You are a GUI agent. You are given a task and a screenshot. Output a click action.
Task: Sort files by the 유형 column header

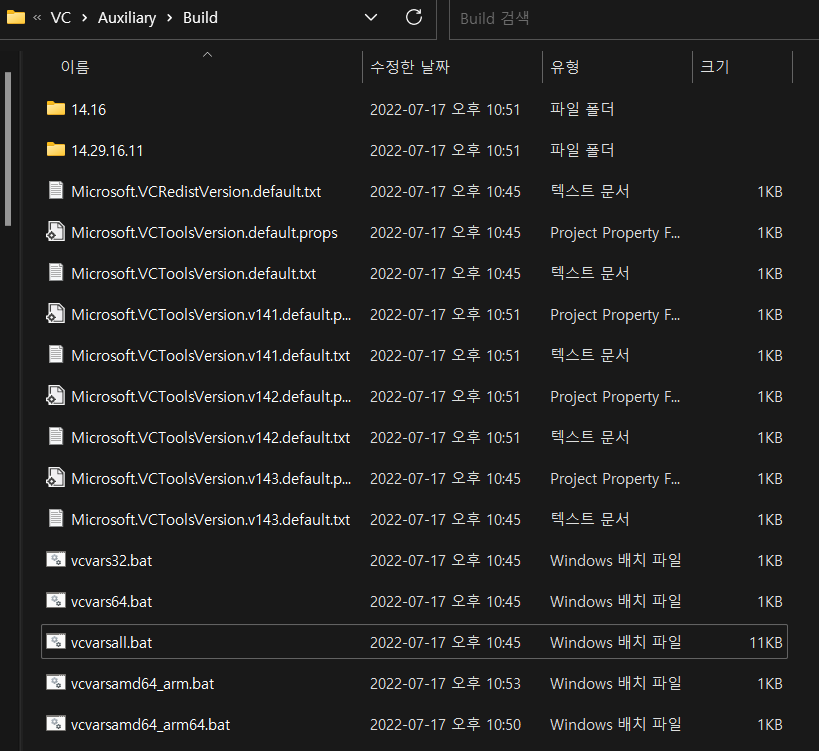(565, 67)
